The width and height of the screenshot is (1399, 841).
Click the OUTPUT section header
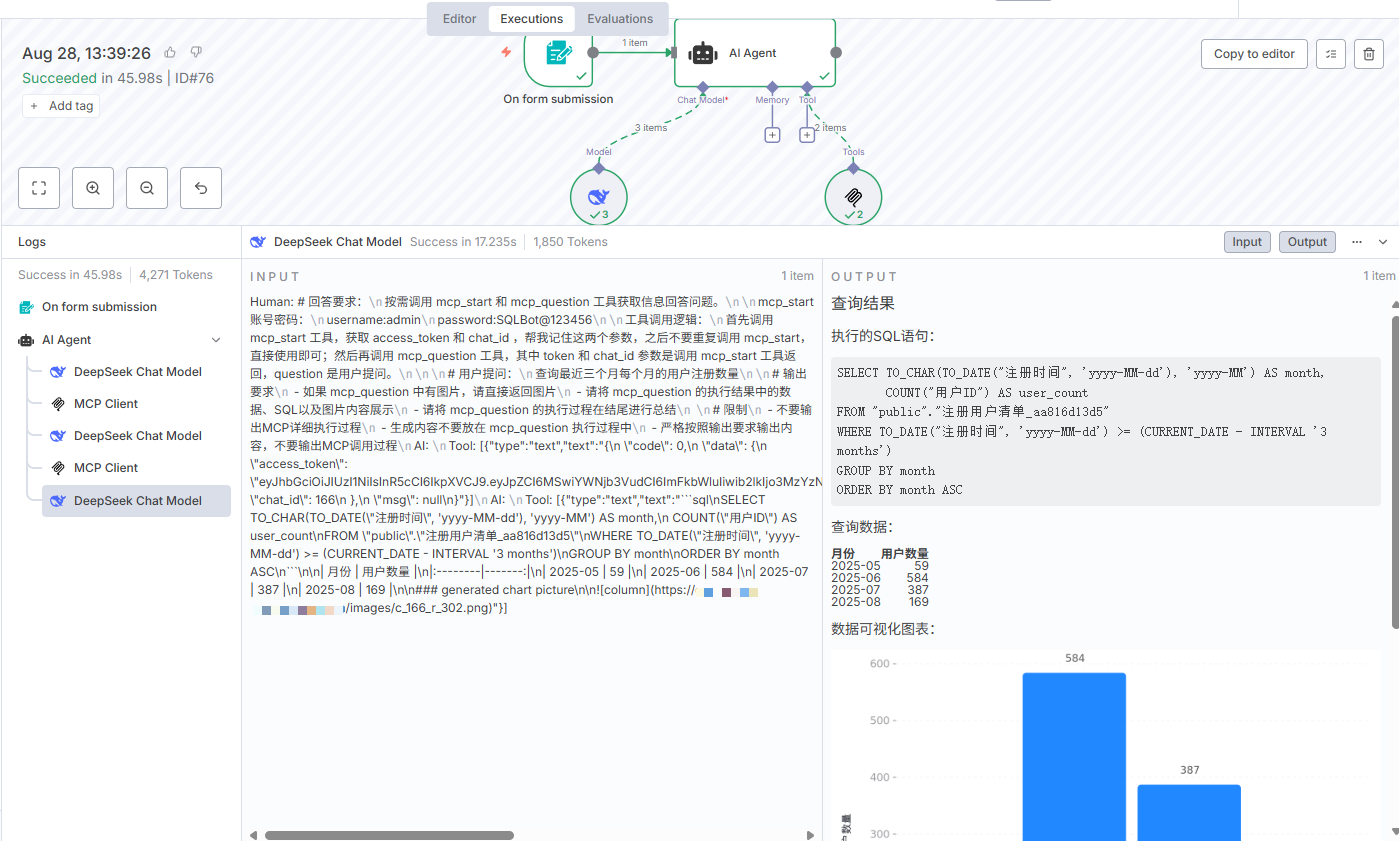[865, 276]
